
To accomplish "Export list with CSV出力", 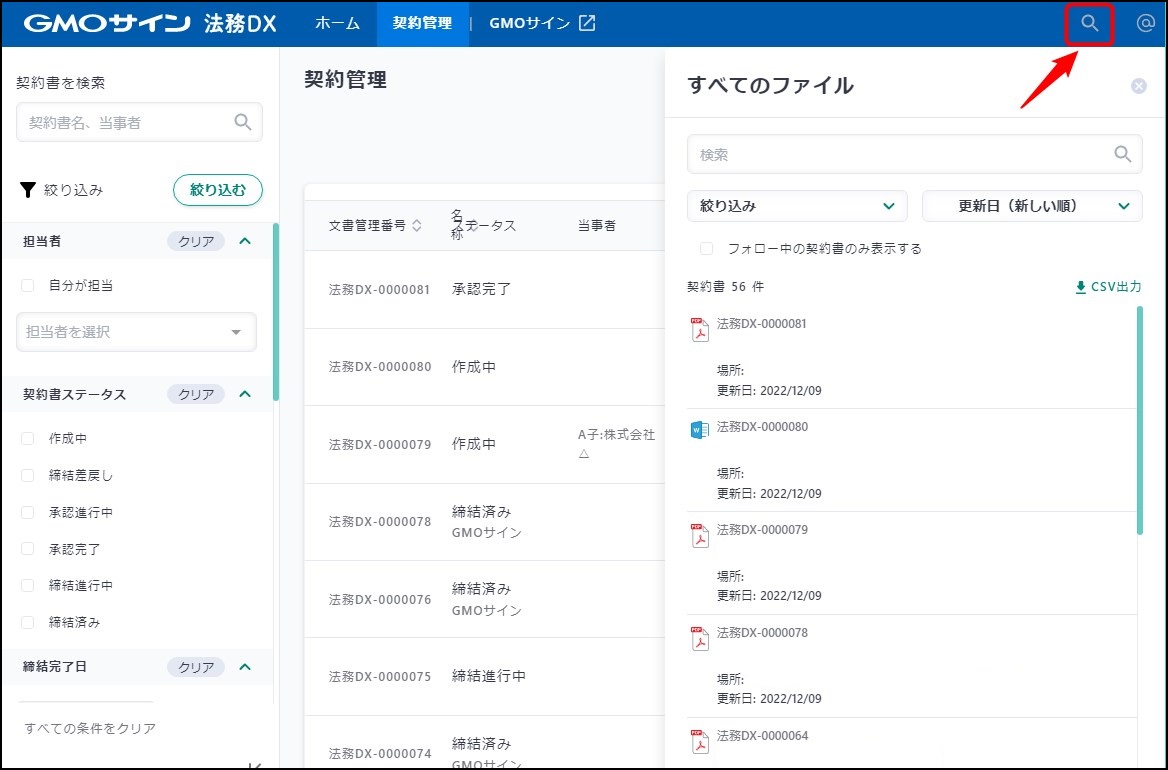I will click(x=1108, y=287).
